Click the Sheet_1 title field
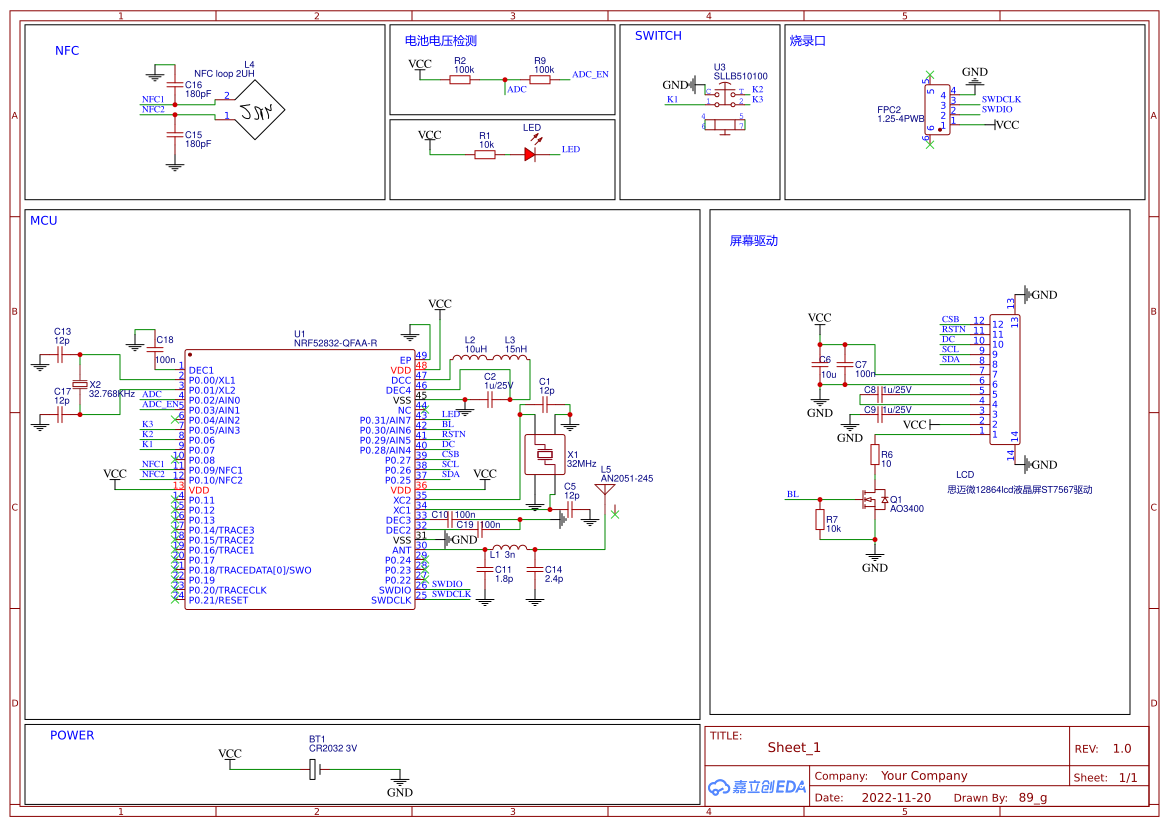Image resolution: width=1169 pixels, height=827 pixels. click(x=794, y=747)
